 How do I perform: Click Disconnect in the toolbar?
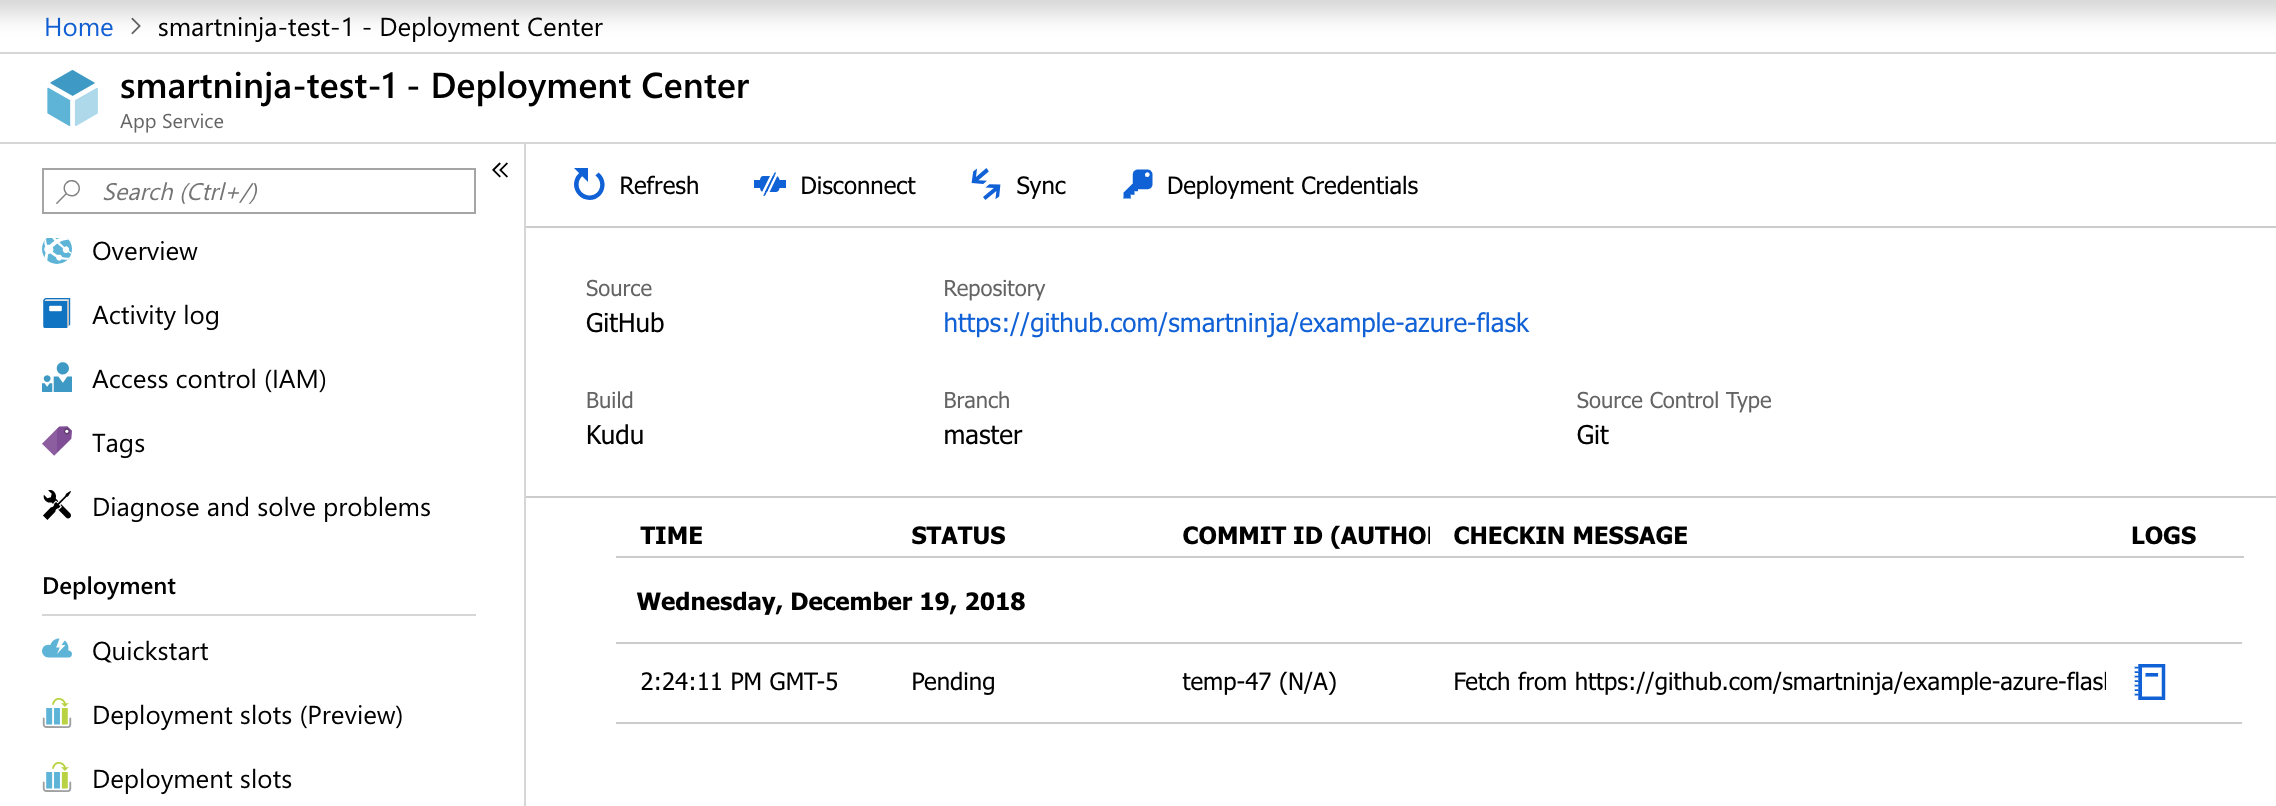(x=857, y=185)
